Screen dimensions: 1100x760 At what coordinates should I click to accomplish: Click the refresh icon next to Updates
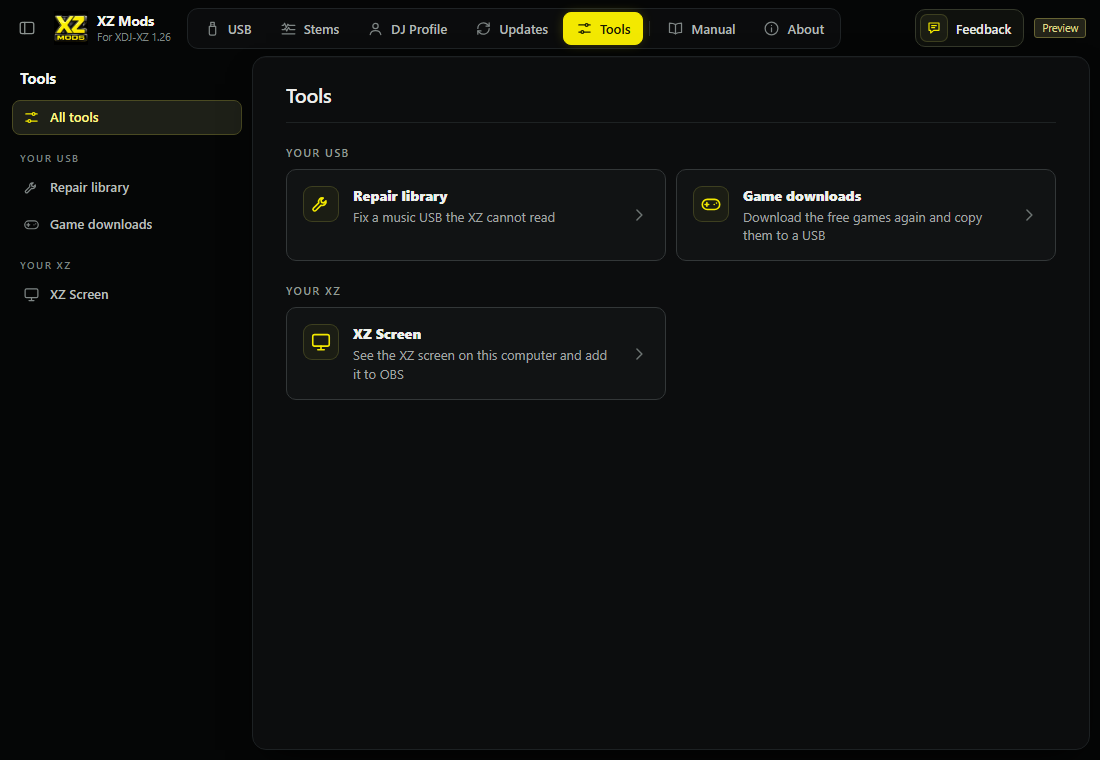pyautogui.click(x=483, y=29)
